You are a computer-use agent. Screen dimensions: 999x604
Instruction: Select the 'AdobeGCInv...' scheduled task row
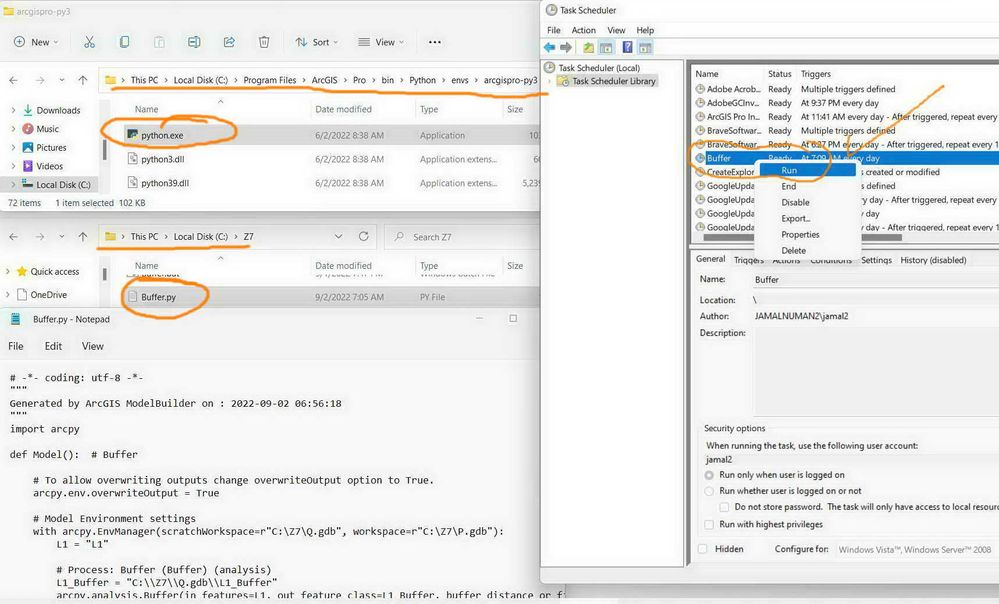click(x=845, y=103)
